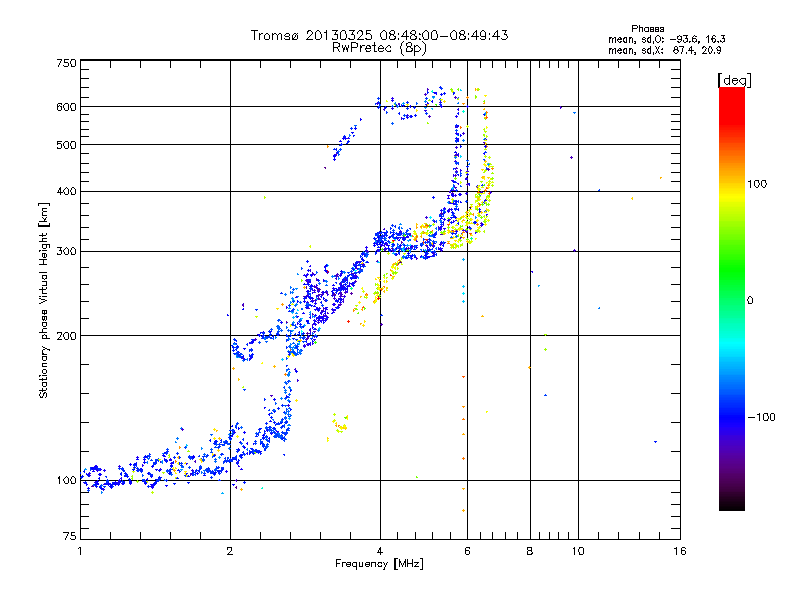Image resolution: width=800 pixels, height=600 pixels.
Task: Click the x-axis tick label '4'
Action: tap(380, 551)
